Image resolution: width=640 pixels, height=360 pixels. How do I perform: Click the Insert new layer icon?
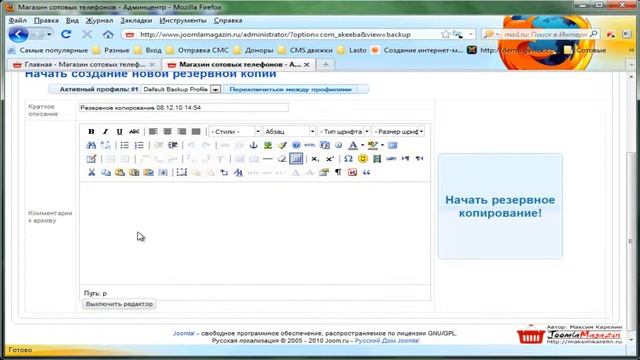coord(182,172)
